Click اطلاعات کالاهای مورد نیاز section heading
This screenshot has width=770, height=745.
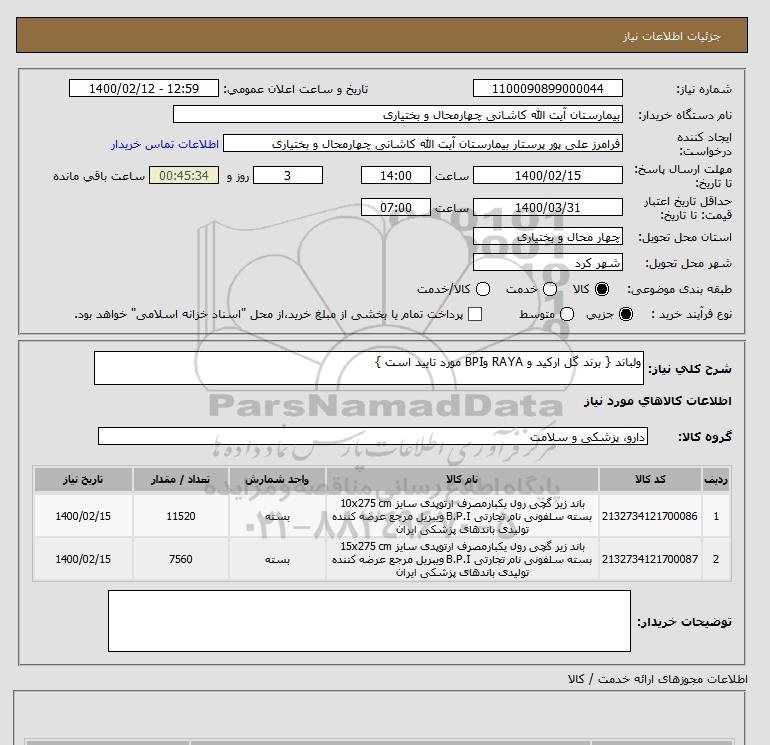pyautogui.click(x=658, y=401)
